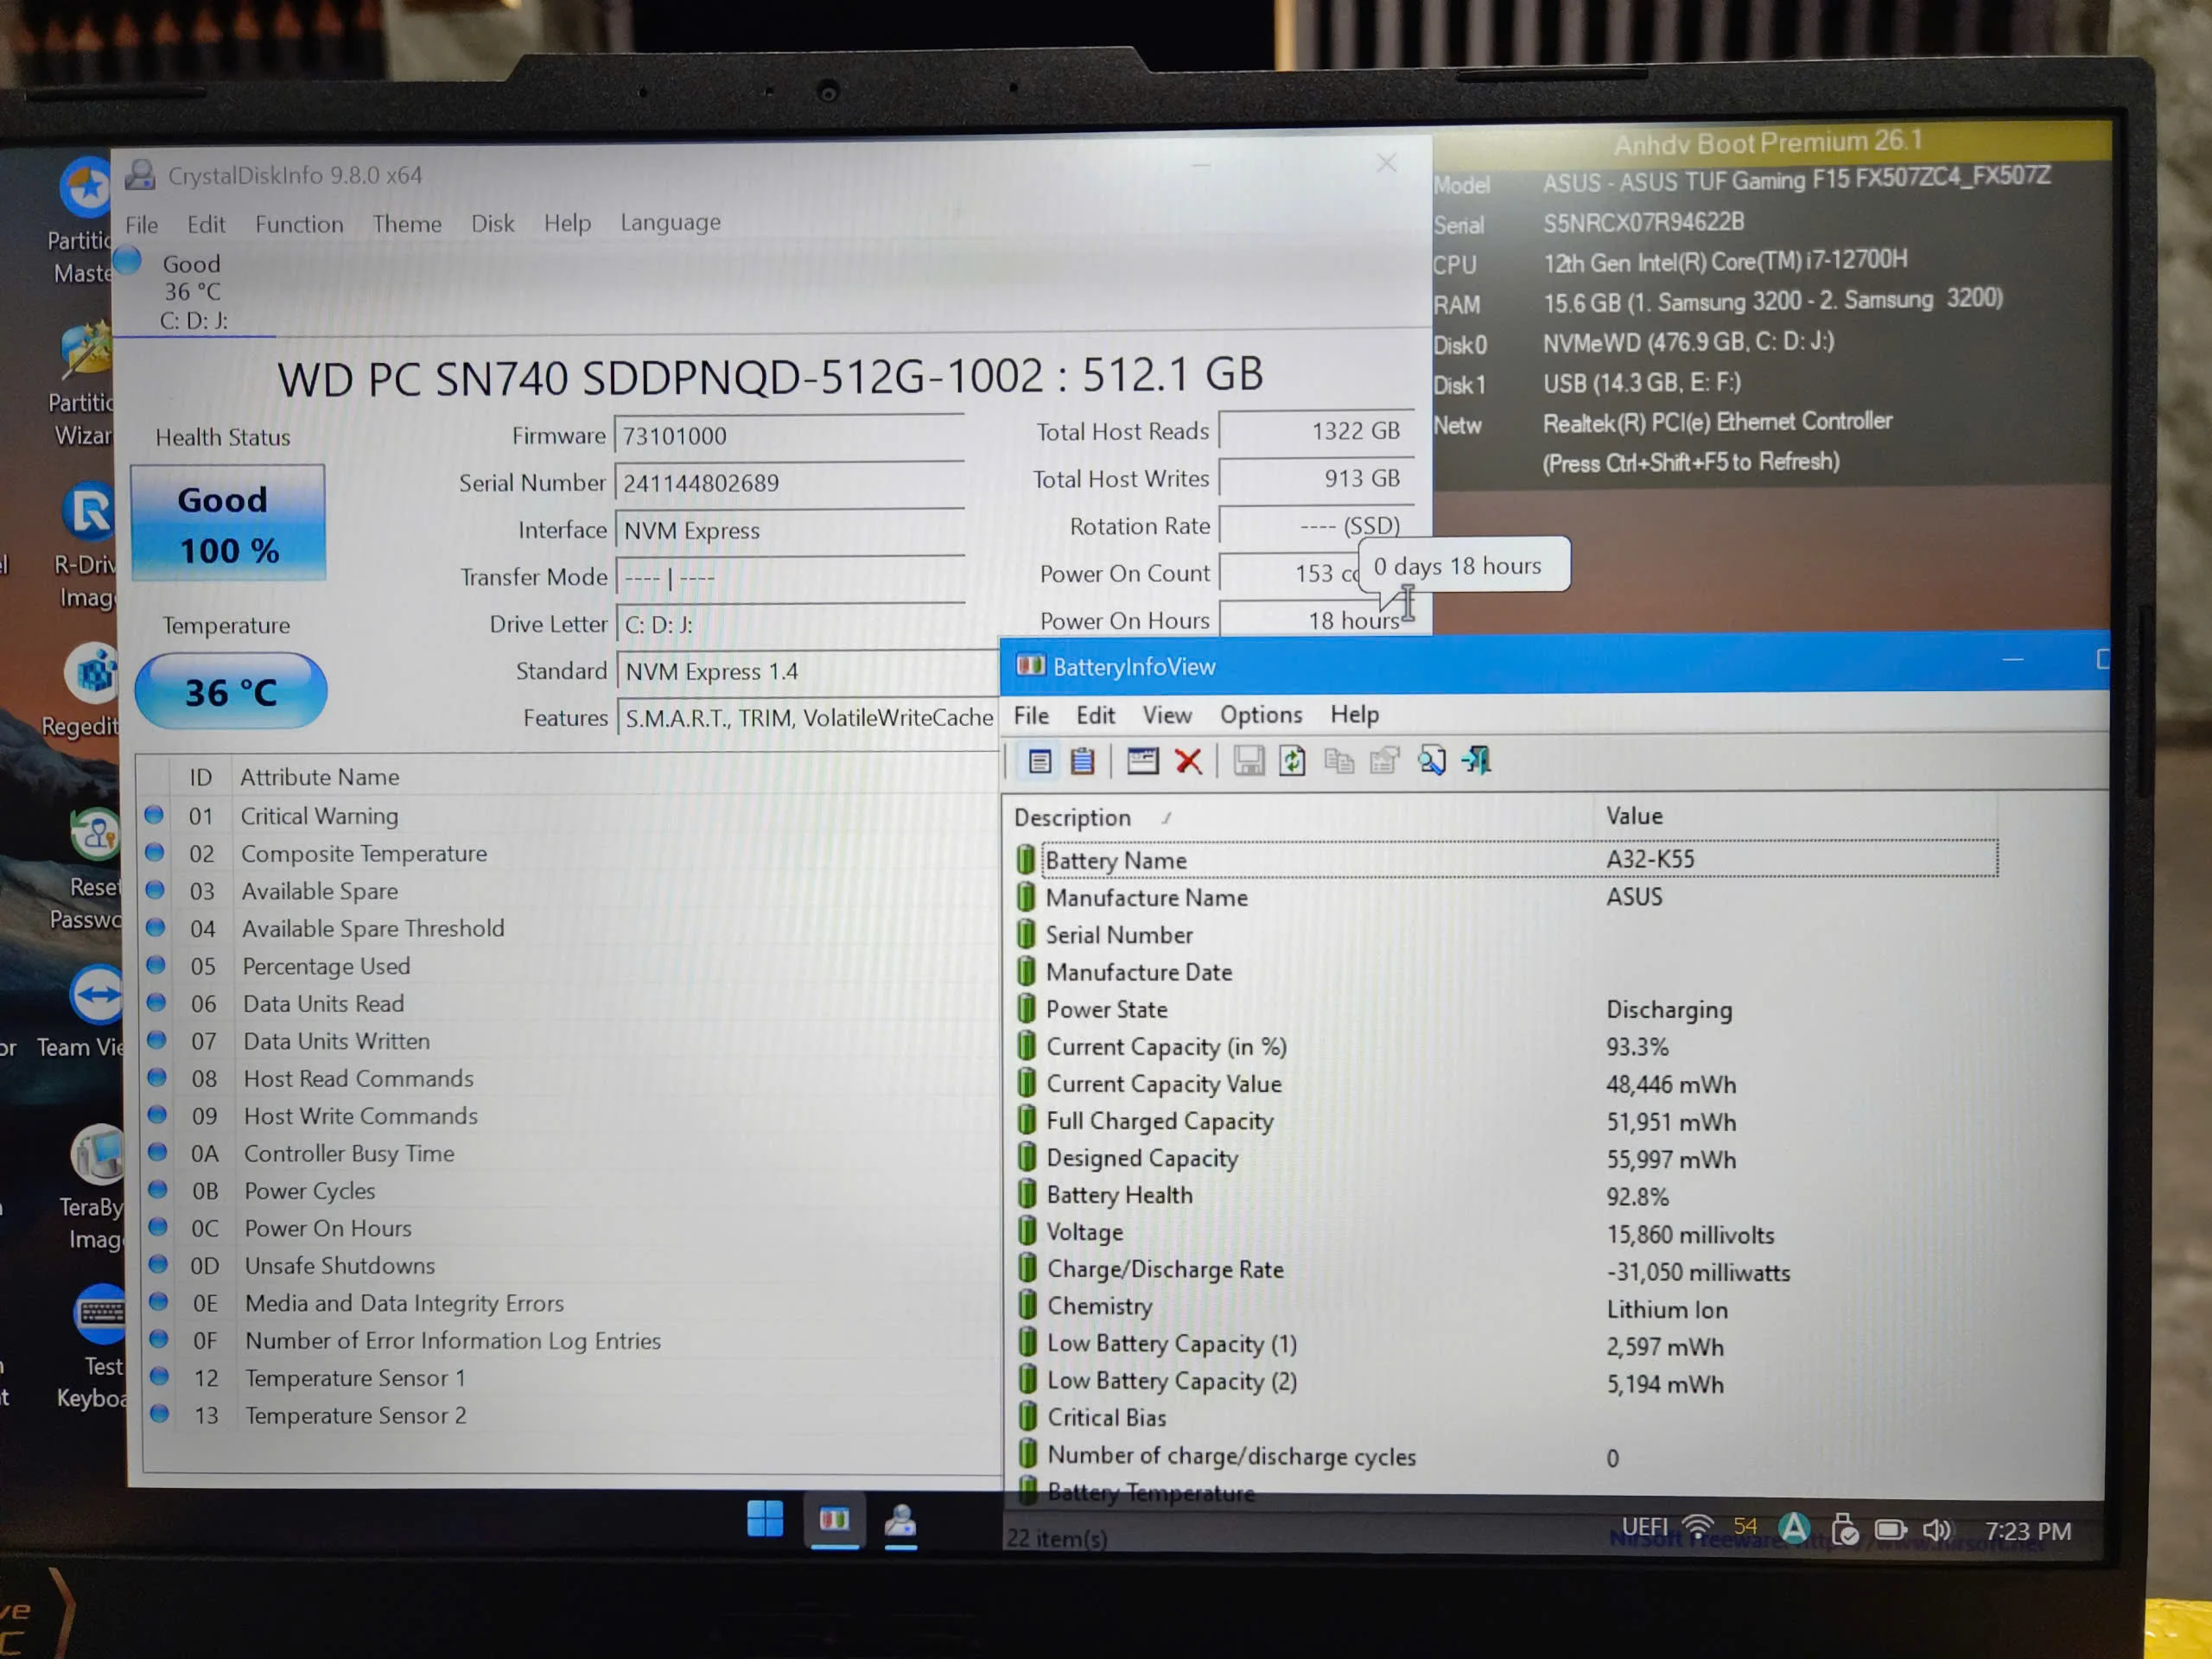The width and height of the screenshot is (2212, 1659).
Task: Open CrystalDiskInfo Function menu
Action: 299,224
